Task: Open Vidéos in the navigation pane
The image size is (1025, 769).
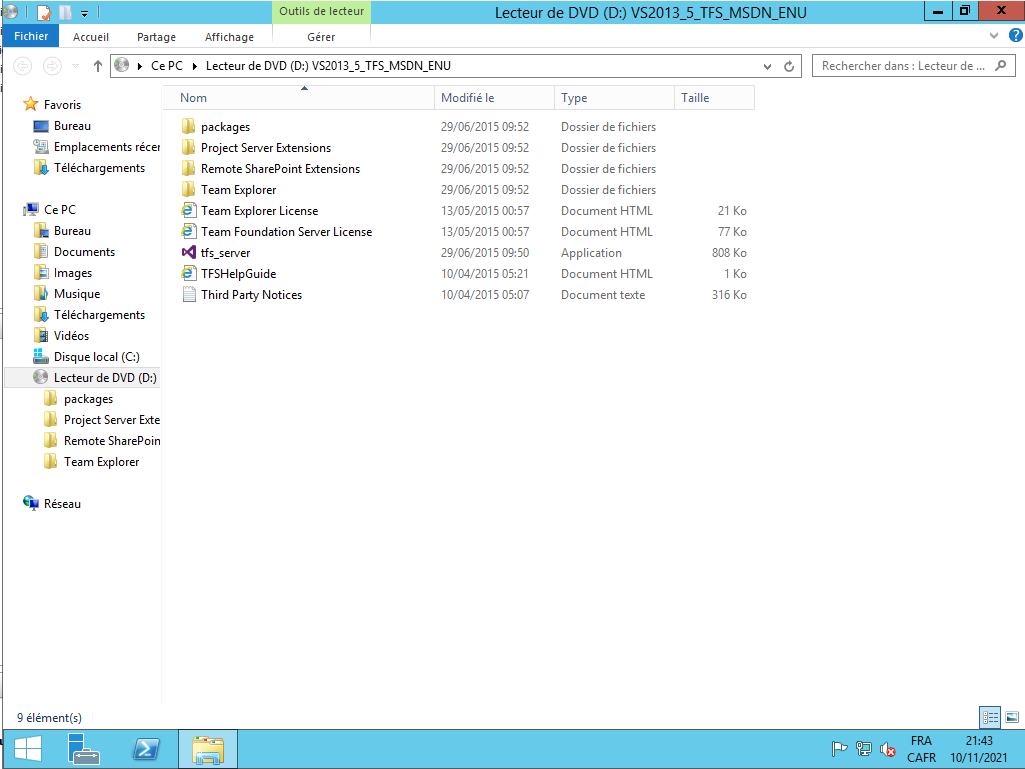Action: [71, 335]
